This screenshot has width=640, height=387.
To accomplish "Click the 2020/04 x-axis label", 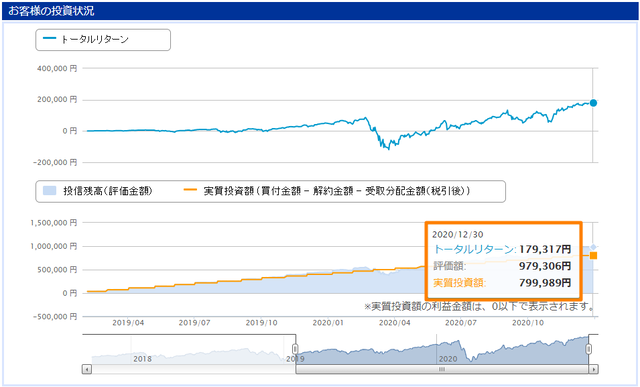I will [x=395, y=323].
